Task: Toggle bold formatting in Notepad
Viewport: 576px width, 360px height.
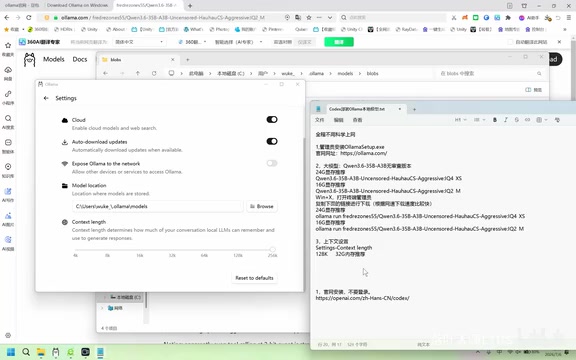Action: 495,120
